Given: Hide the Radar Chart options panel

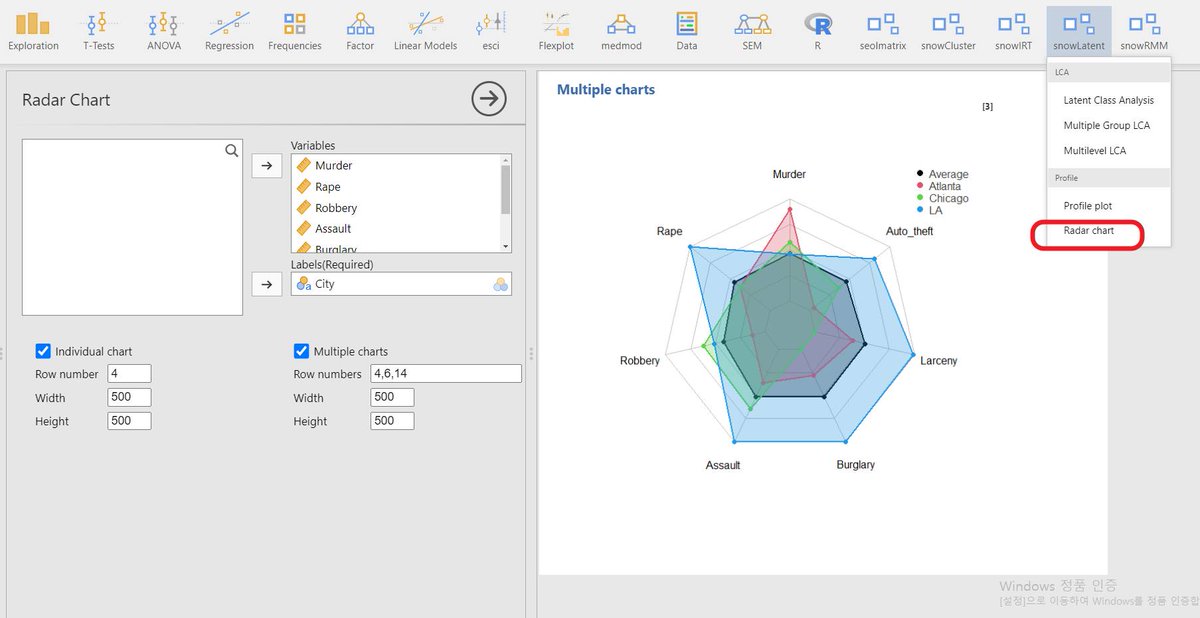Looking at the screenshot, I should click(489, 99).
